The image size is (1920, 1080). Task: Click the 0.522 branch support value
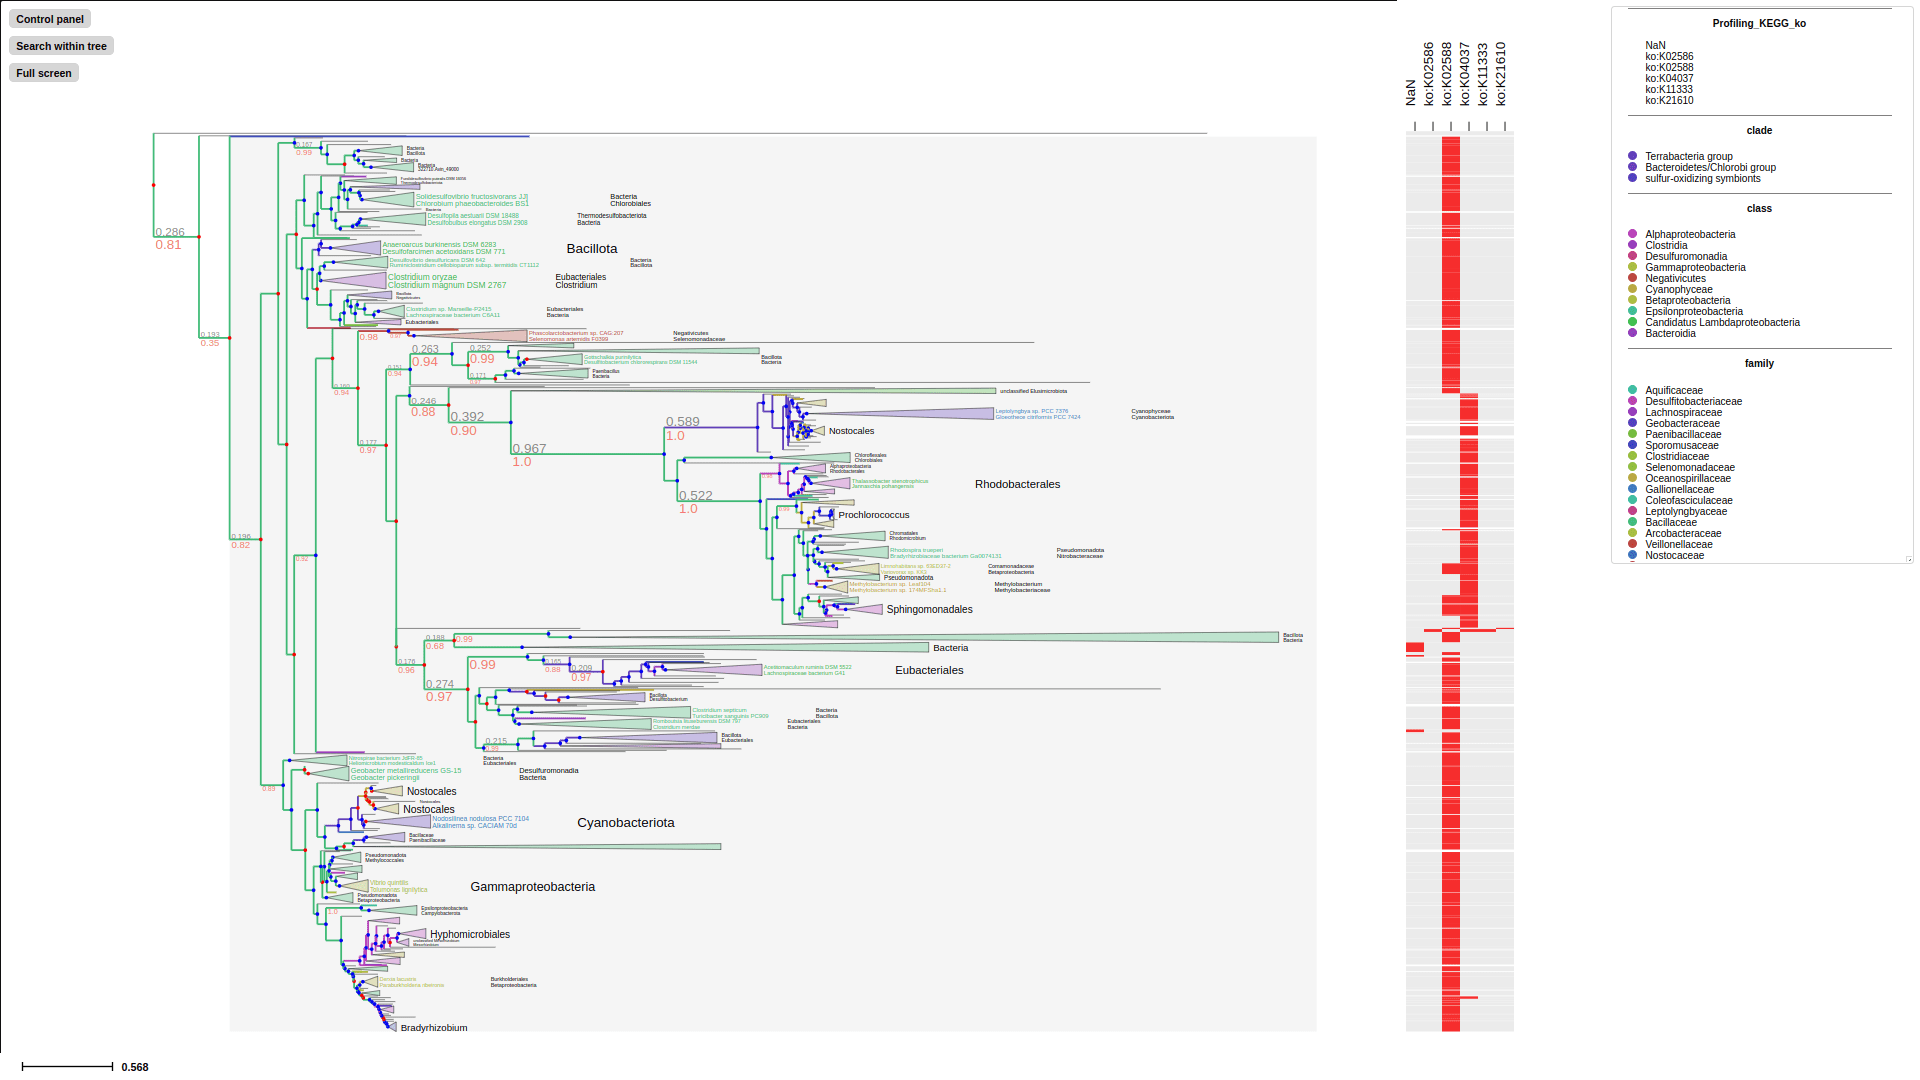[x=696, y=496]
